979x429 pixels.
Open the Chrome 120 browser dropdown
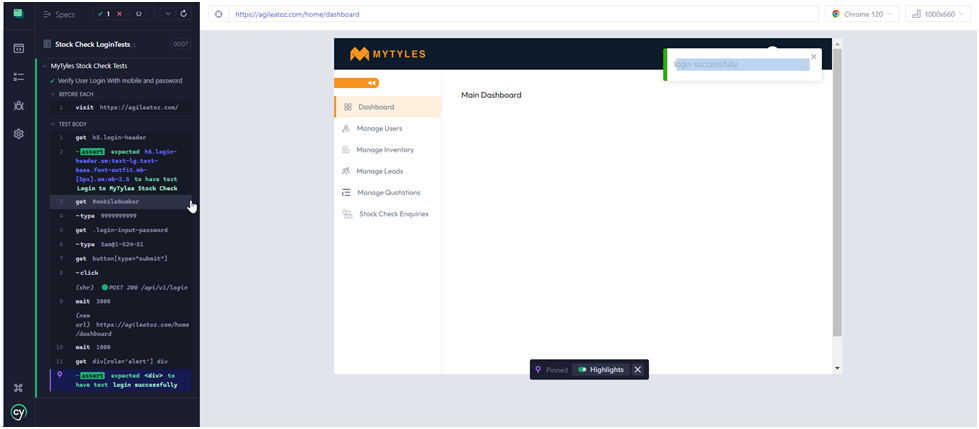coord(862,14)
